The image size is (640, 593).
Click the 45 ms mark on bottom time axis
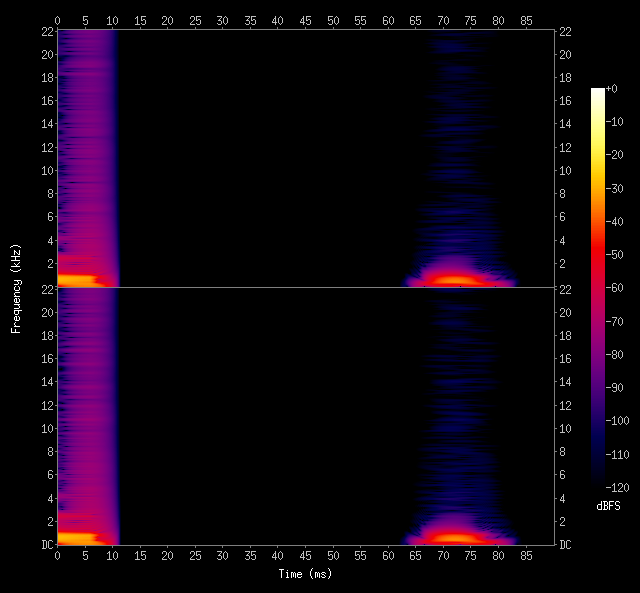click(x=305, y=555)
